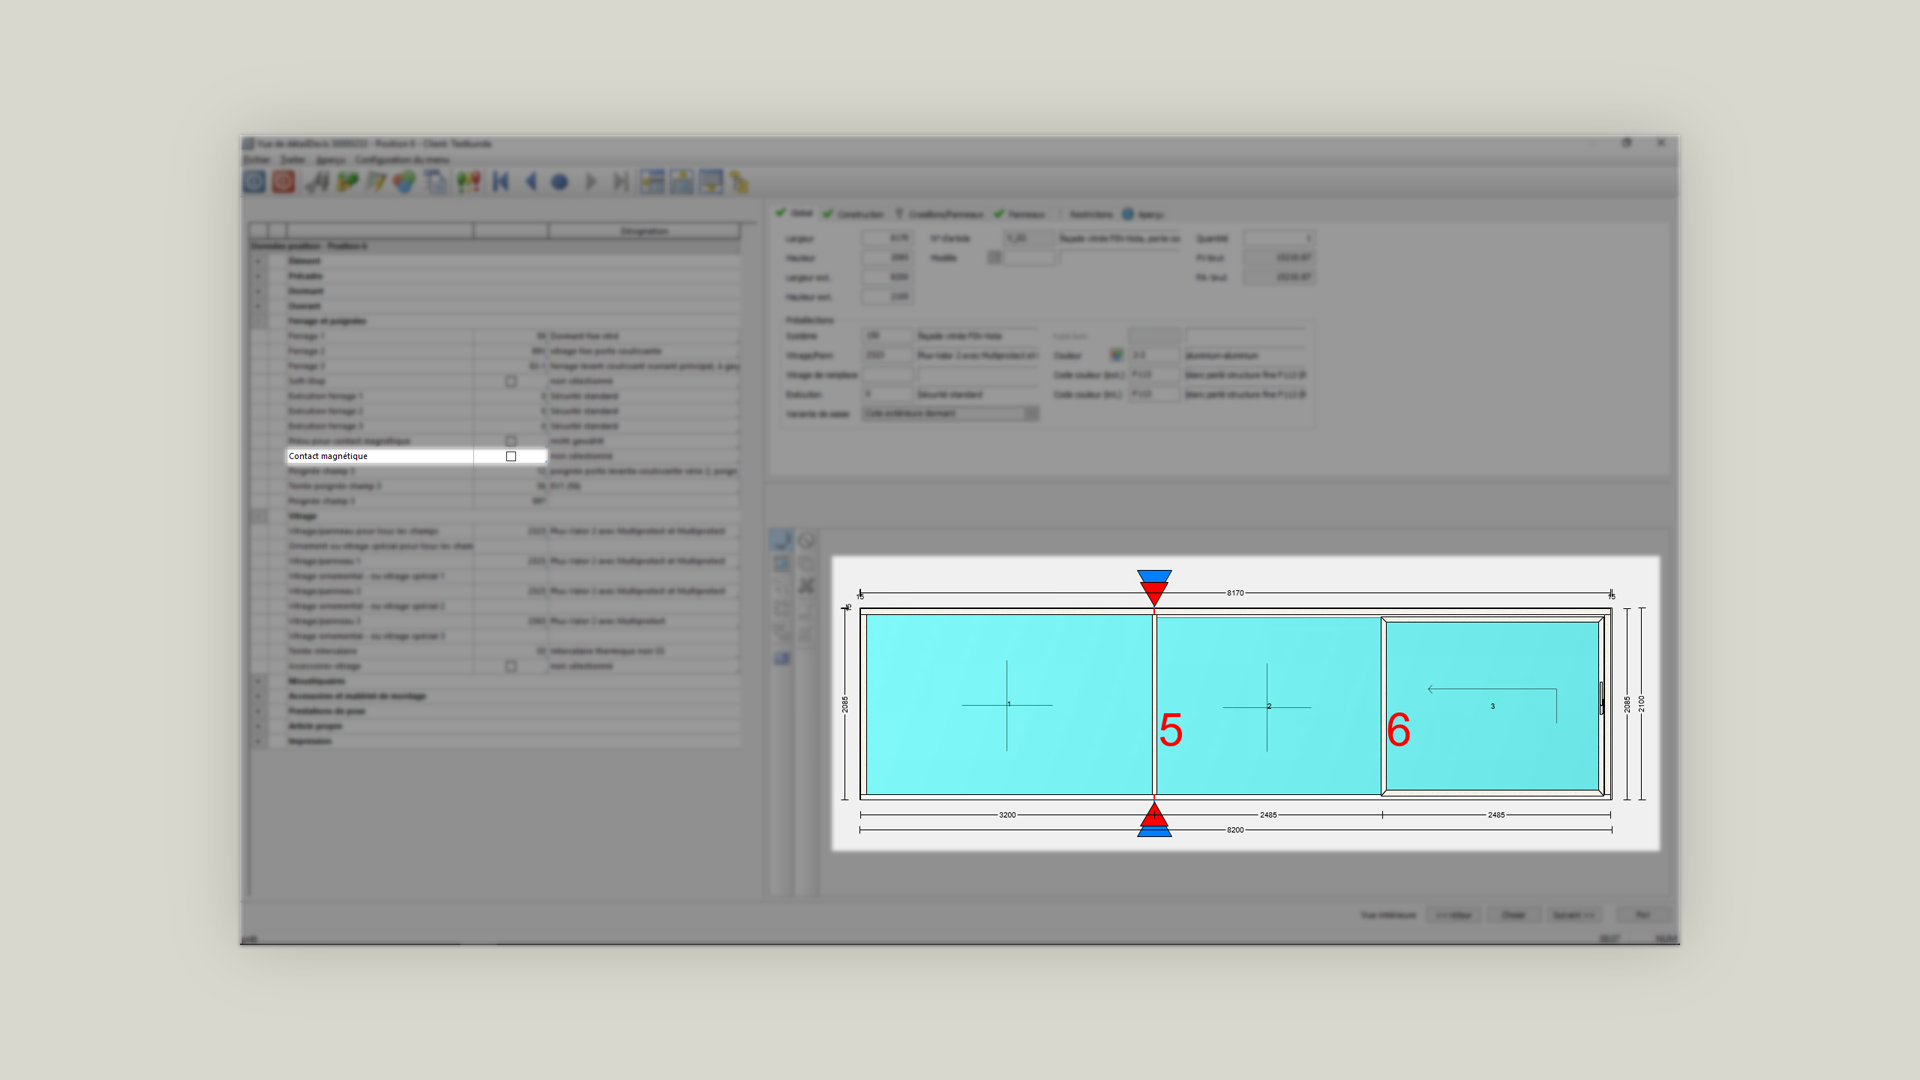Open search with the binoculars icon
1920x1080 pixels.
[x=317, y=182]
